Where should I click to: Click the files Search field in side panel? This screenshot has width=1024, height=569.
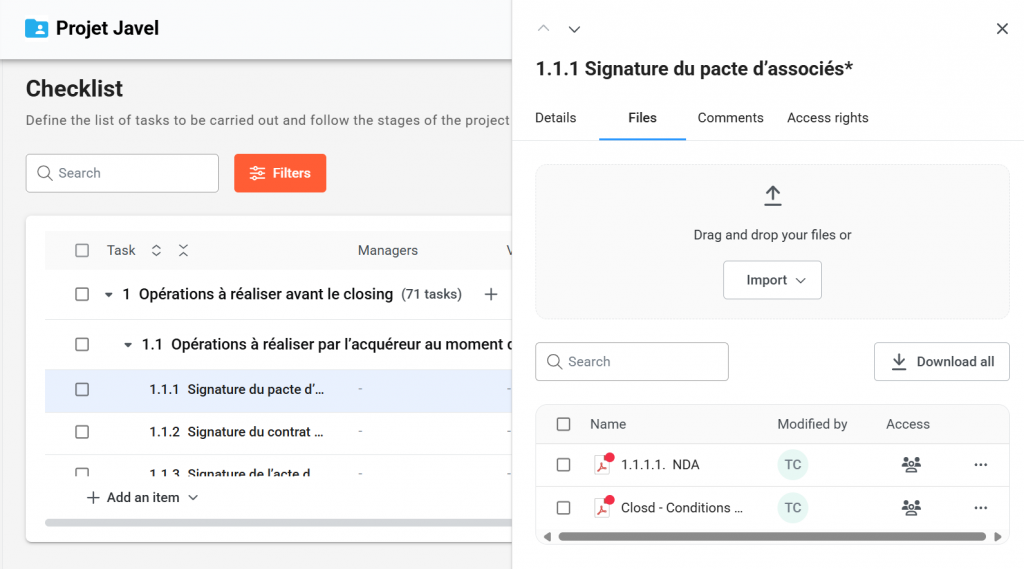pos(632,362)
